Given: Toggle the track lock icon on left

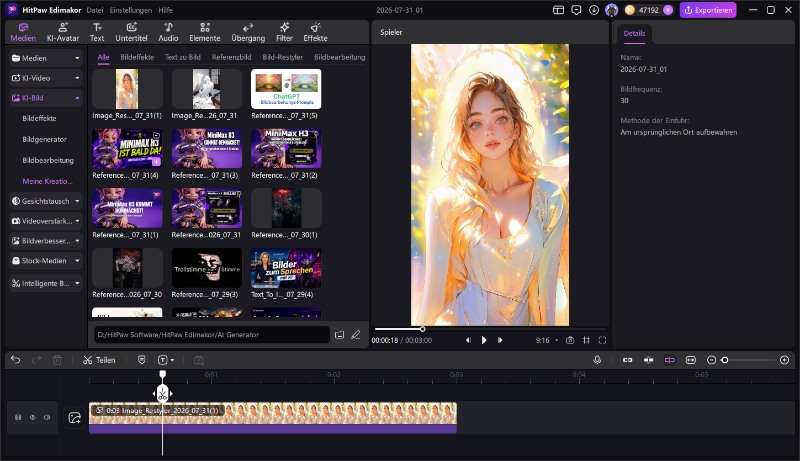Looking at the screenshot, I should [18, 417].
